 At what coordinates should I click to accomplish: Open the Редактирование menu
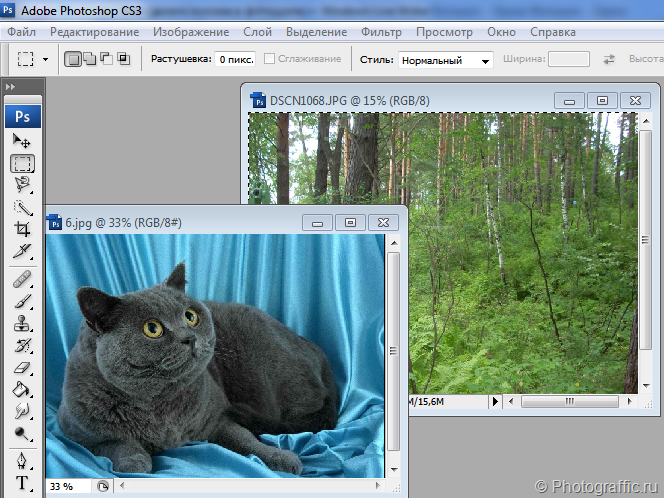tap(94, 32)
